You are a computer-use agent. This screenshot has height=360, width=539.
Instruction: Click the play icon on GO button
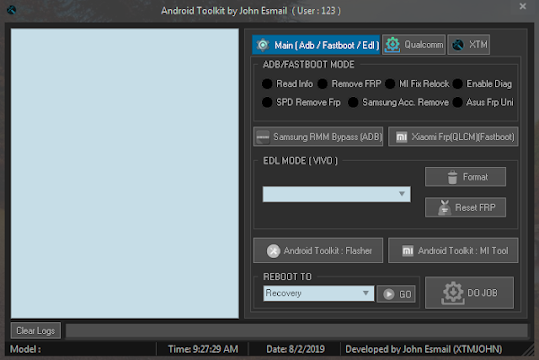(x=389, y=294)
